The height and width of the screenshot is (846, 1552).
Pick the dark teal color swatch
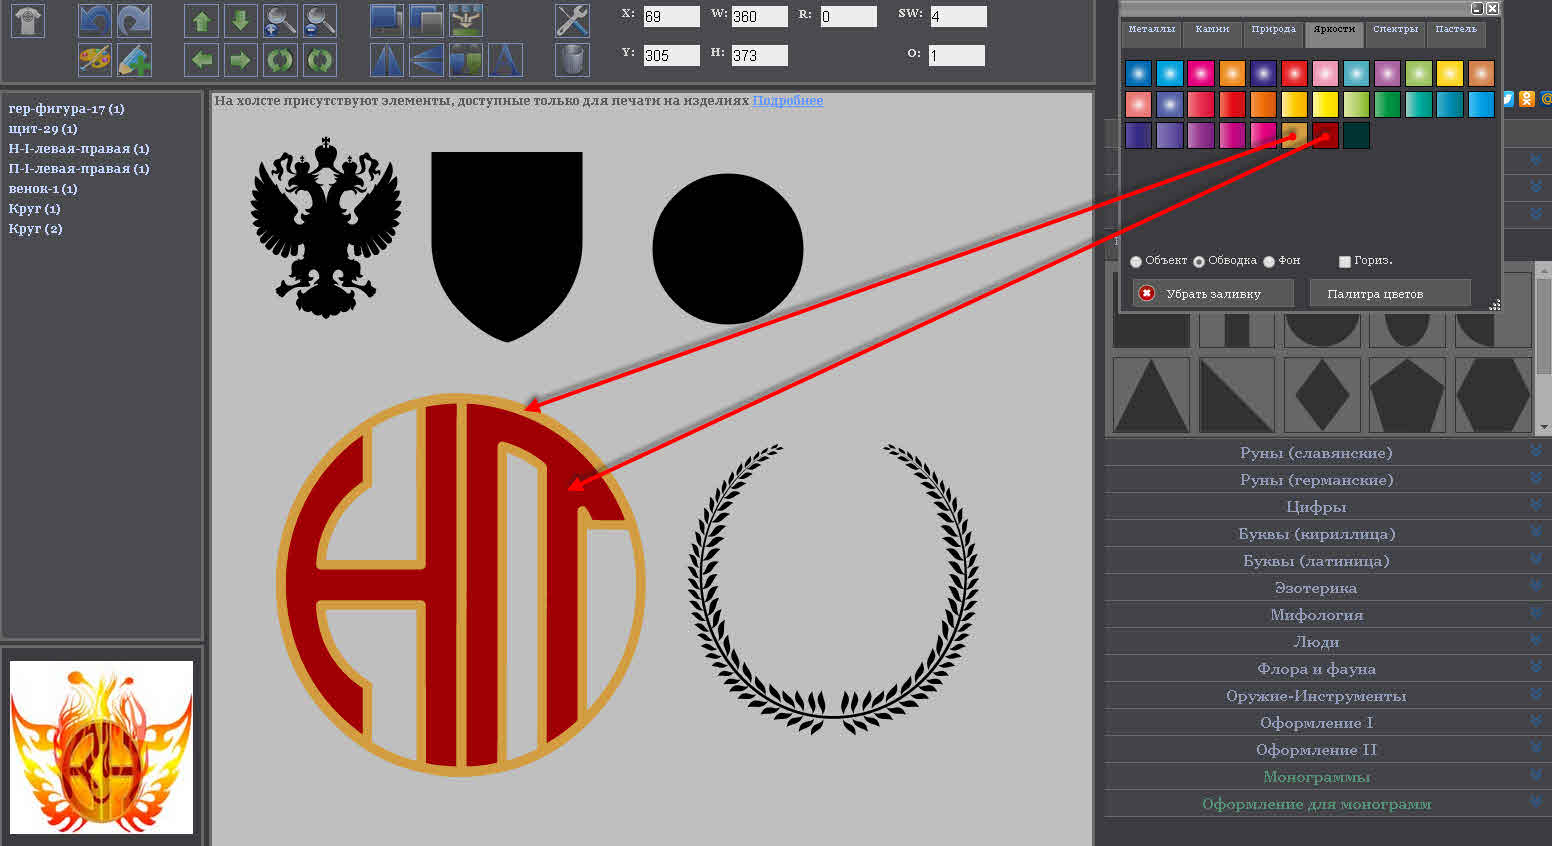coord(1357,135)
